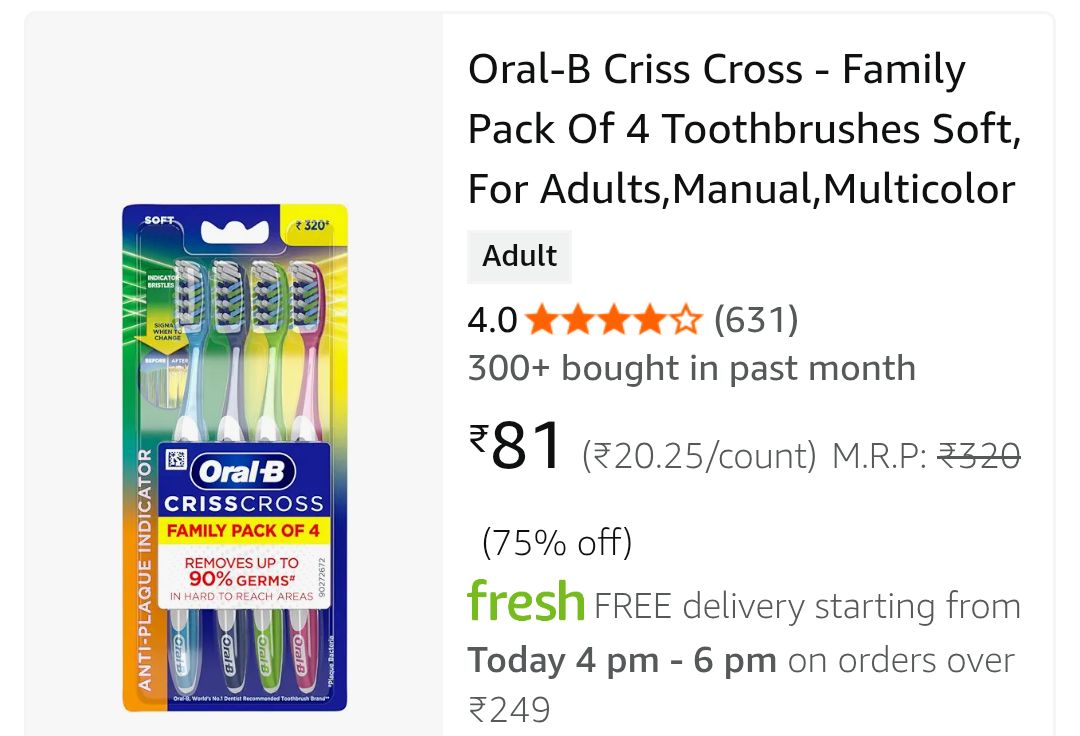This screenshot has width=1080, height=736.
Task: Click the 4.0 rating number
Action: pyautogui.click(x=492, y=320)
